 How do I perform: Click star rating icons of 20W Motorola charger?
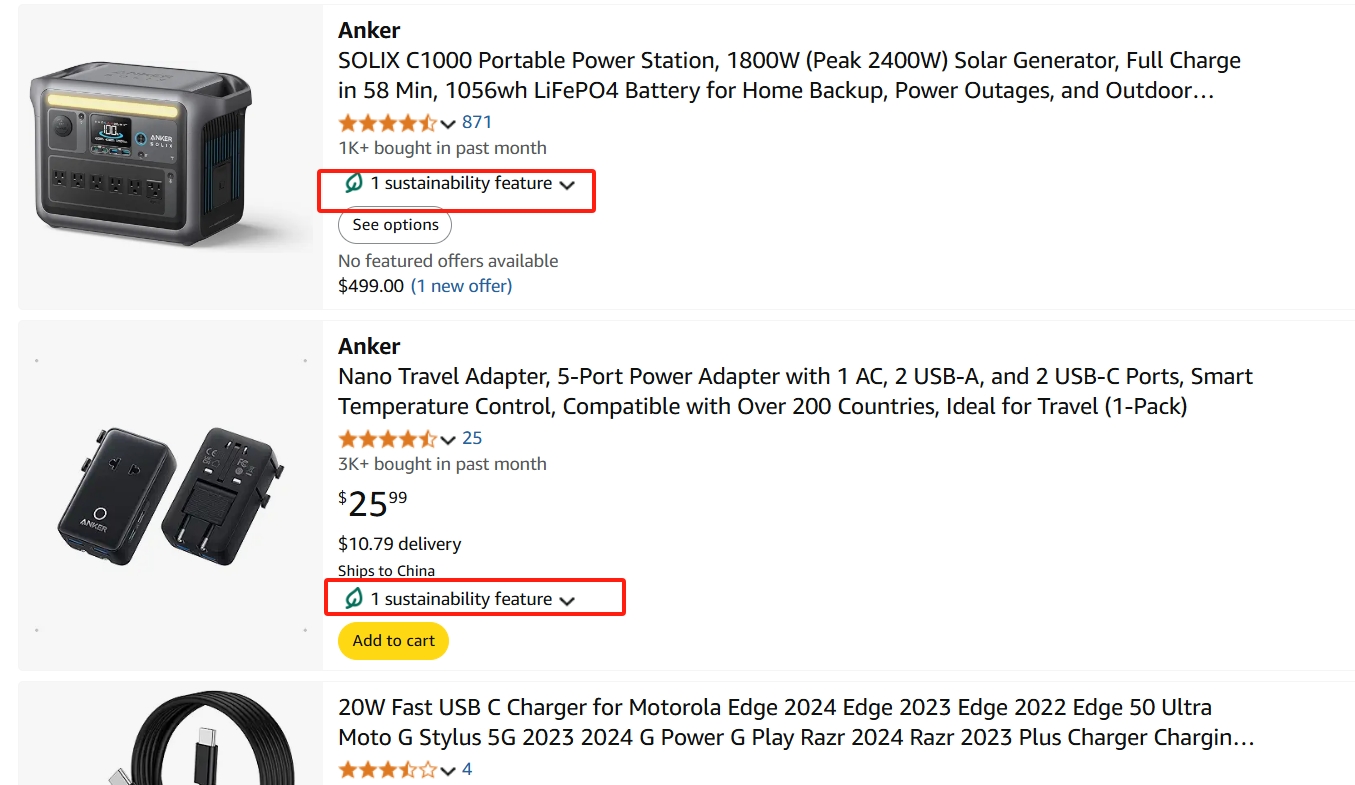387,770
